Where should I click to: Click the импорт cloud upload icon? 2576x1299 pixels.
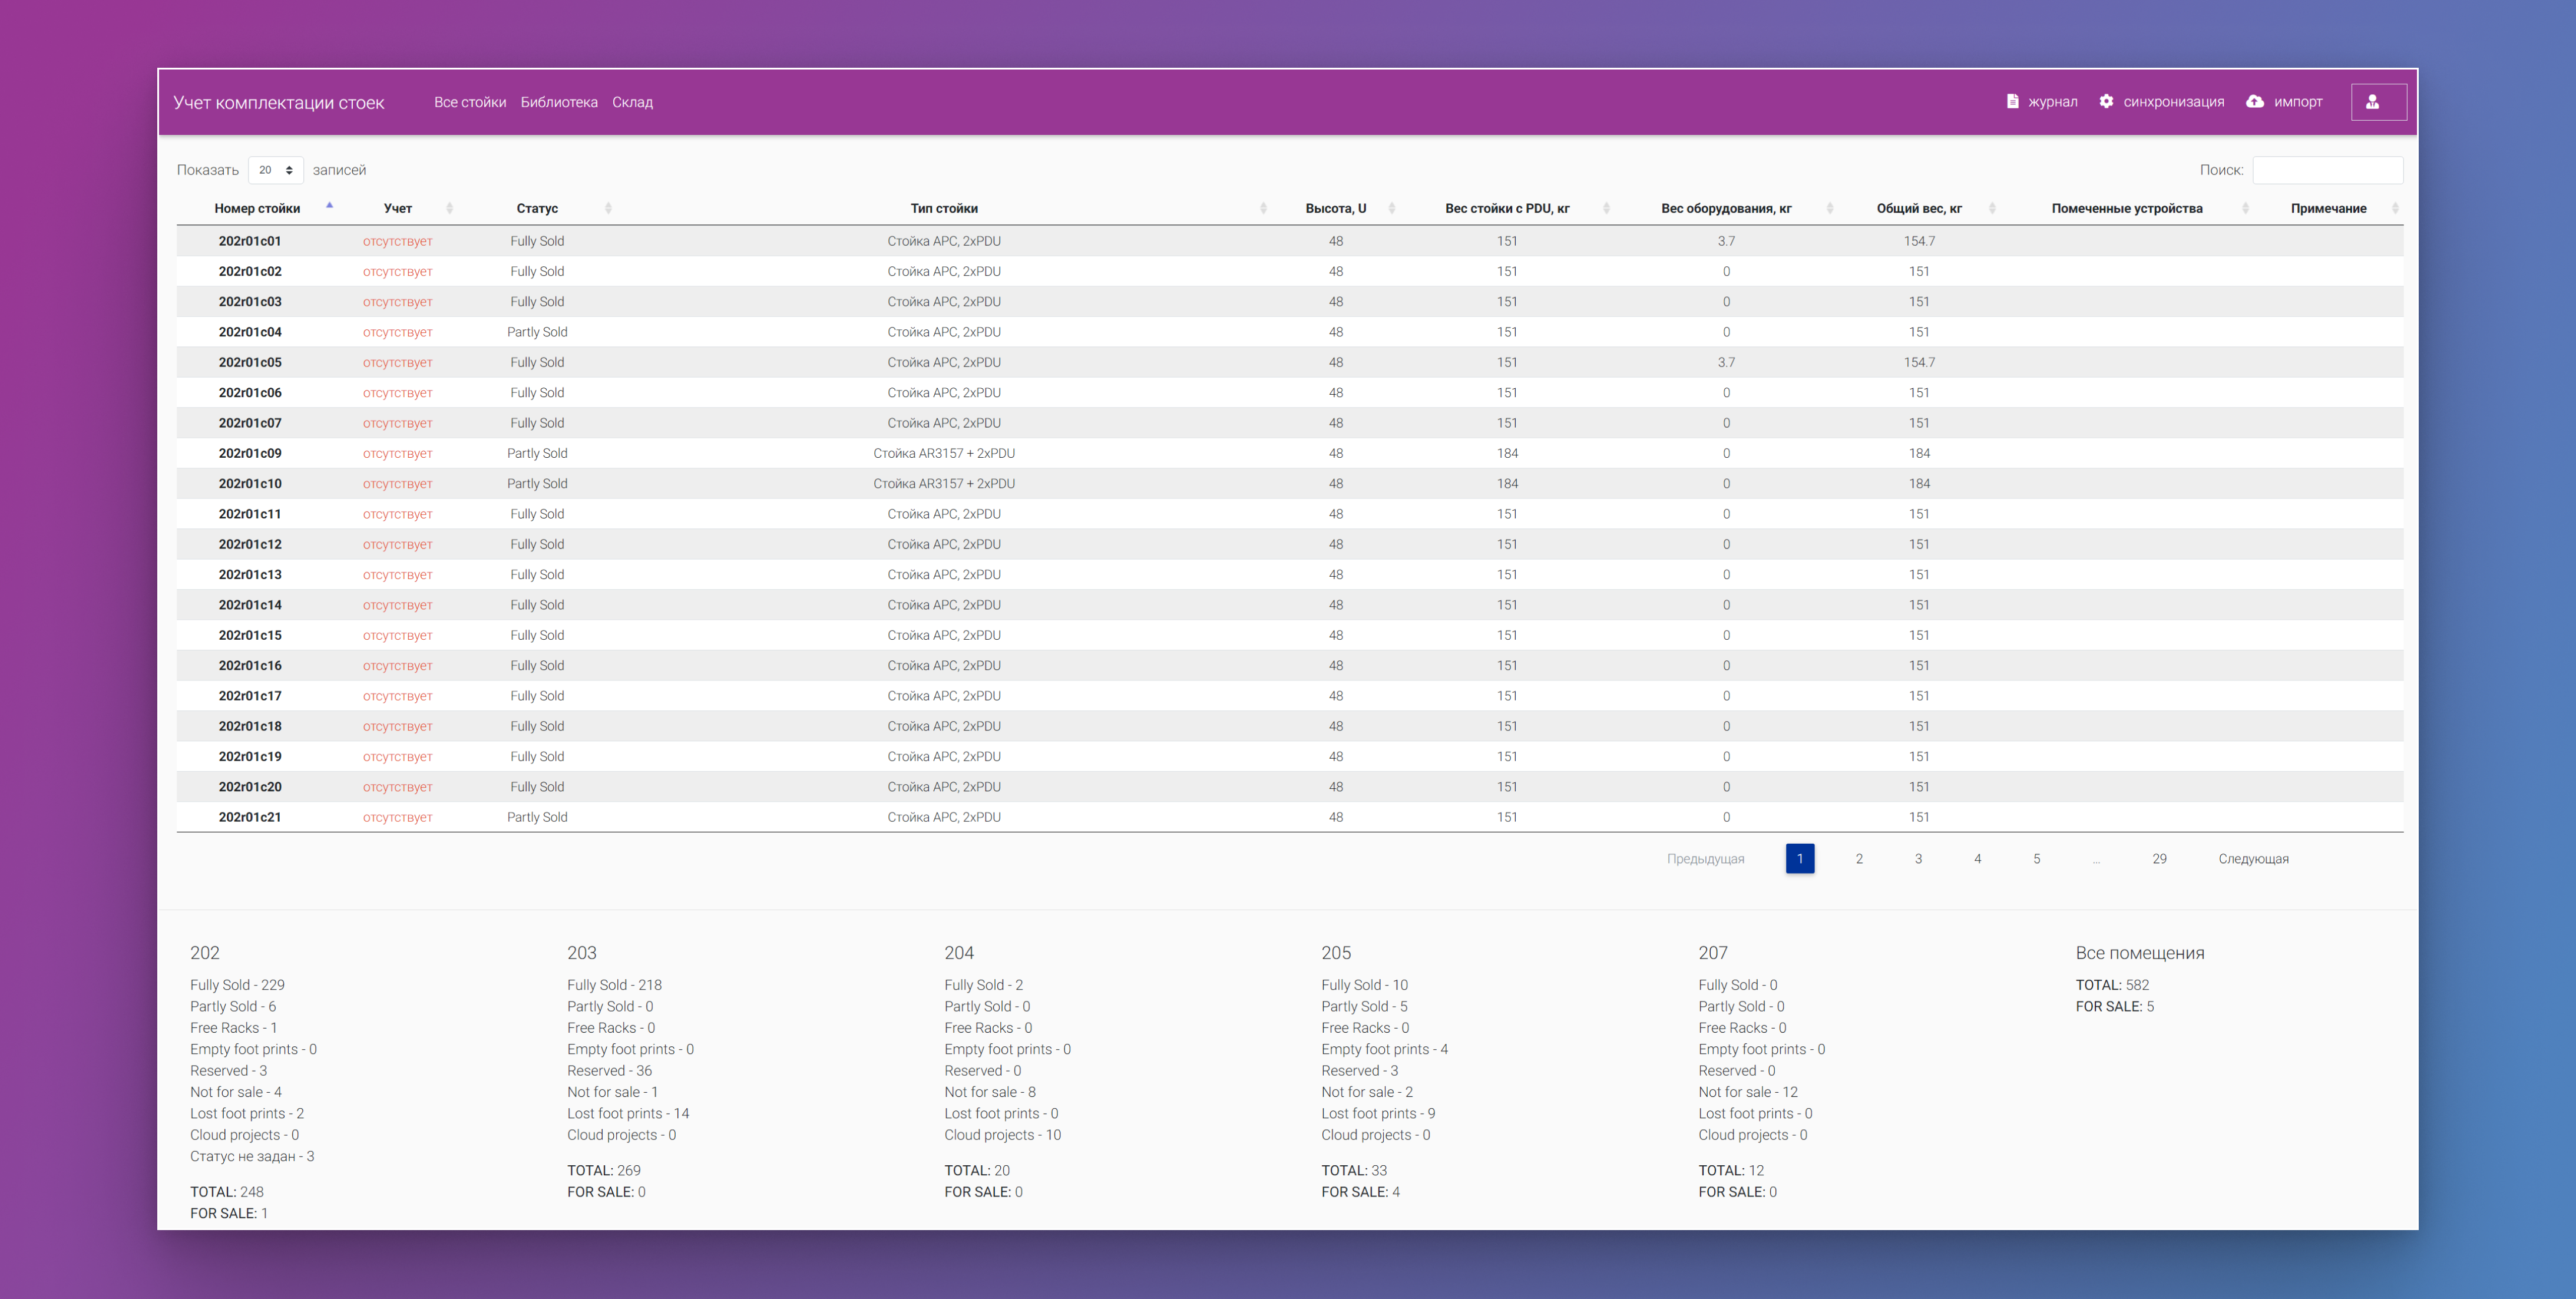2254,101
